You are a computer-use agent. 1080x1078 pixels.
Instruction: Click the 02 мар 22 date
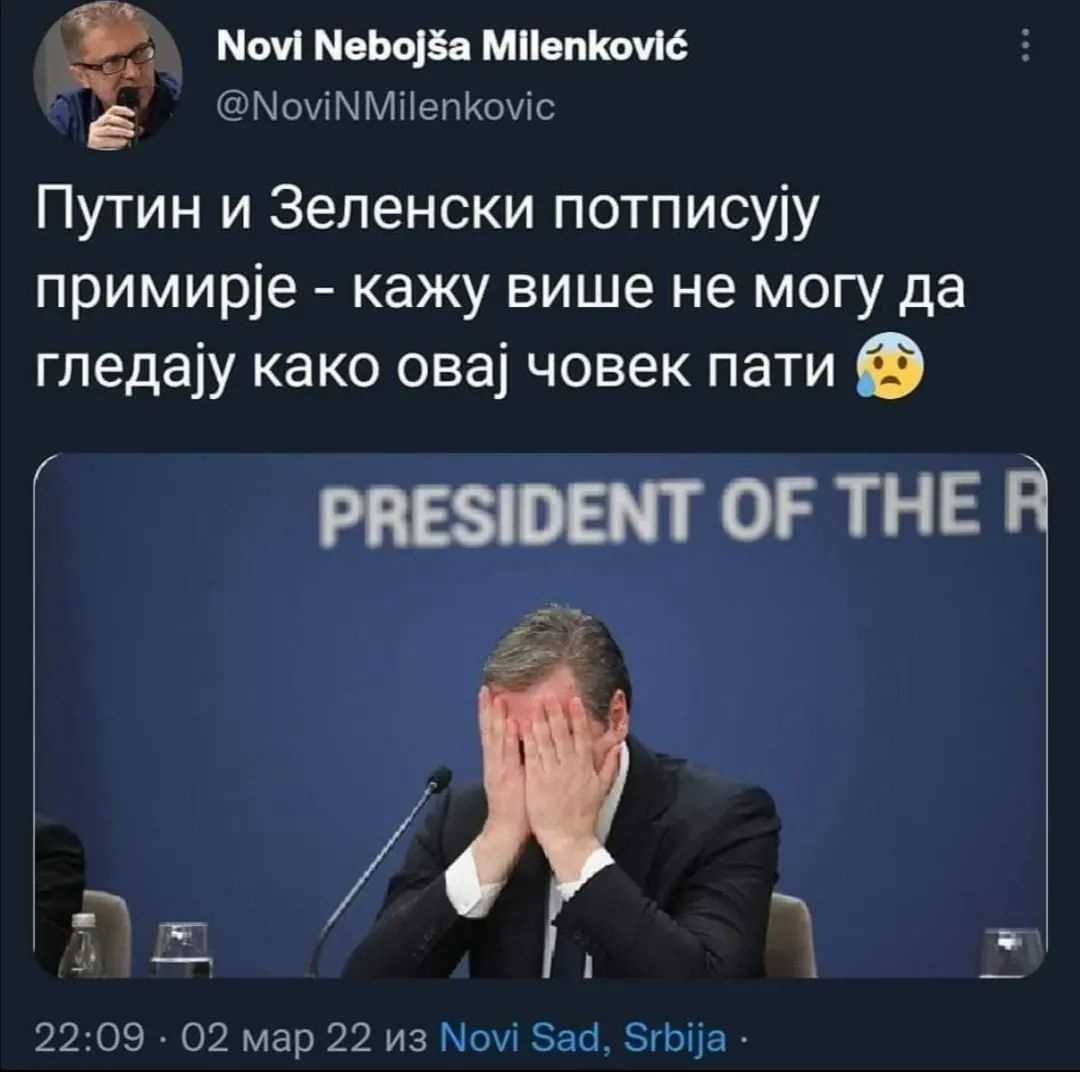point(277,1039)
